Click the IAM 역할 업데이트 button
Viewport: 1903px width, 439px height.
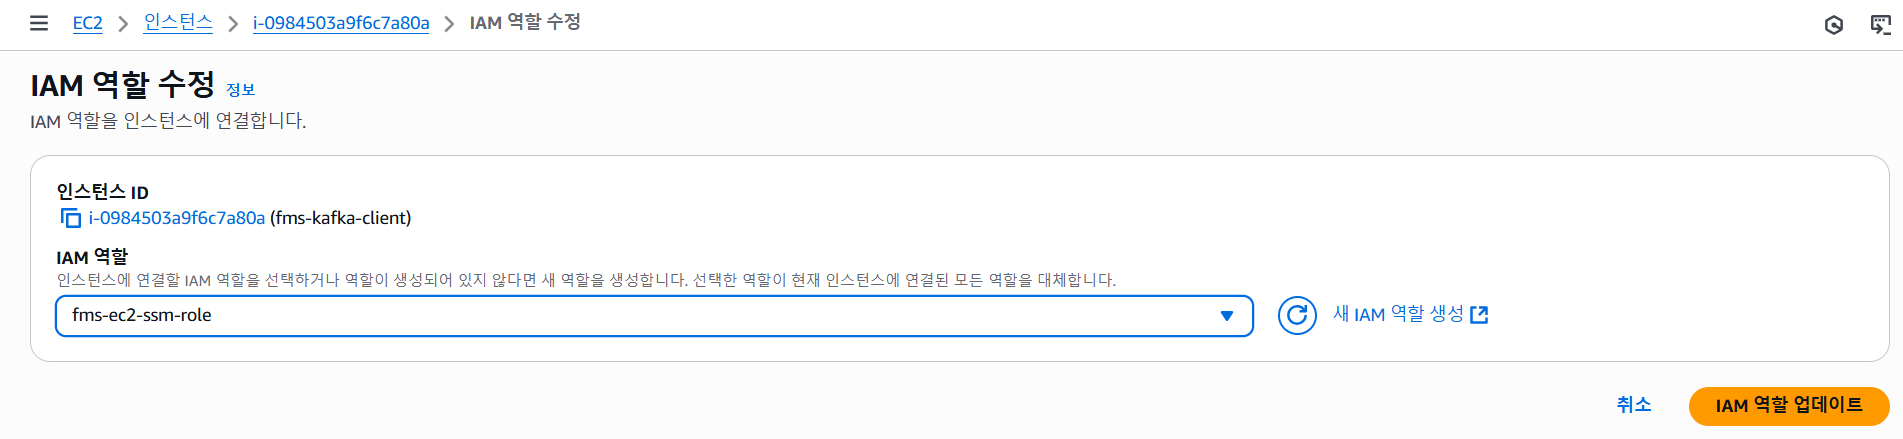1789,406
